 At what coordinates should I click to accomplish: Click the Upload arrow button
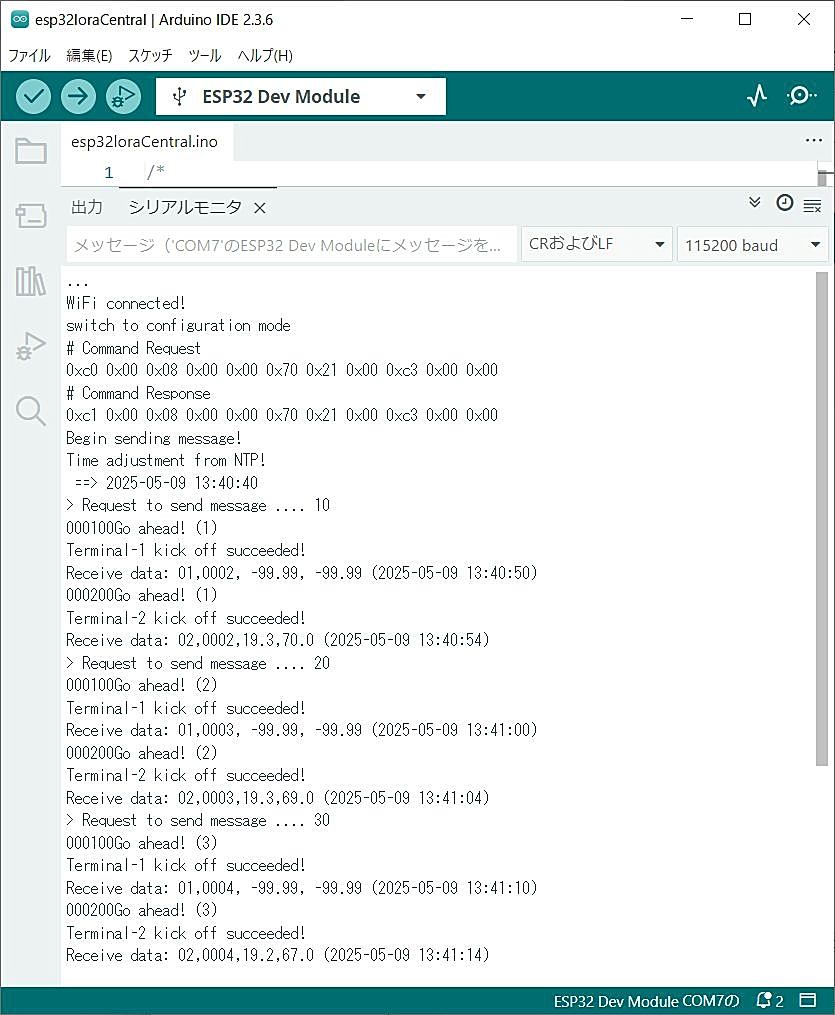pos(78,96)
